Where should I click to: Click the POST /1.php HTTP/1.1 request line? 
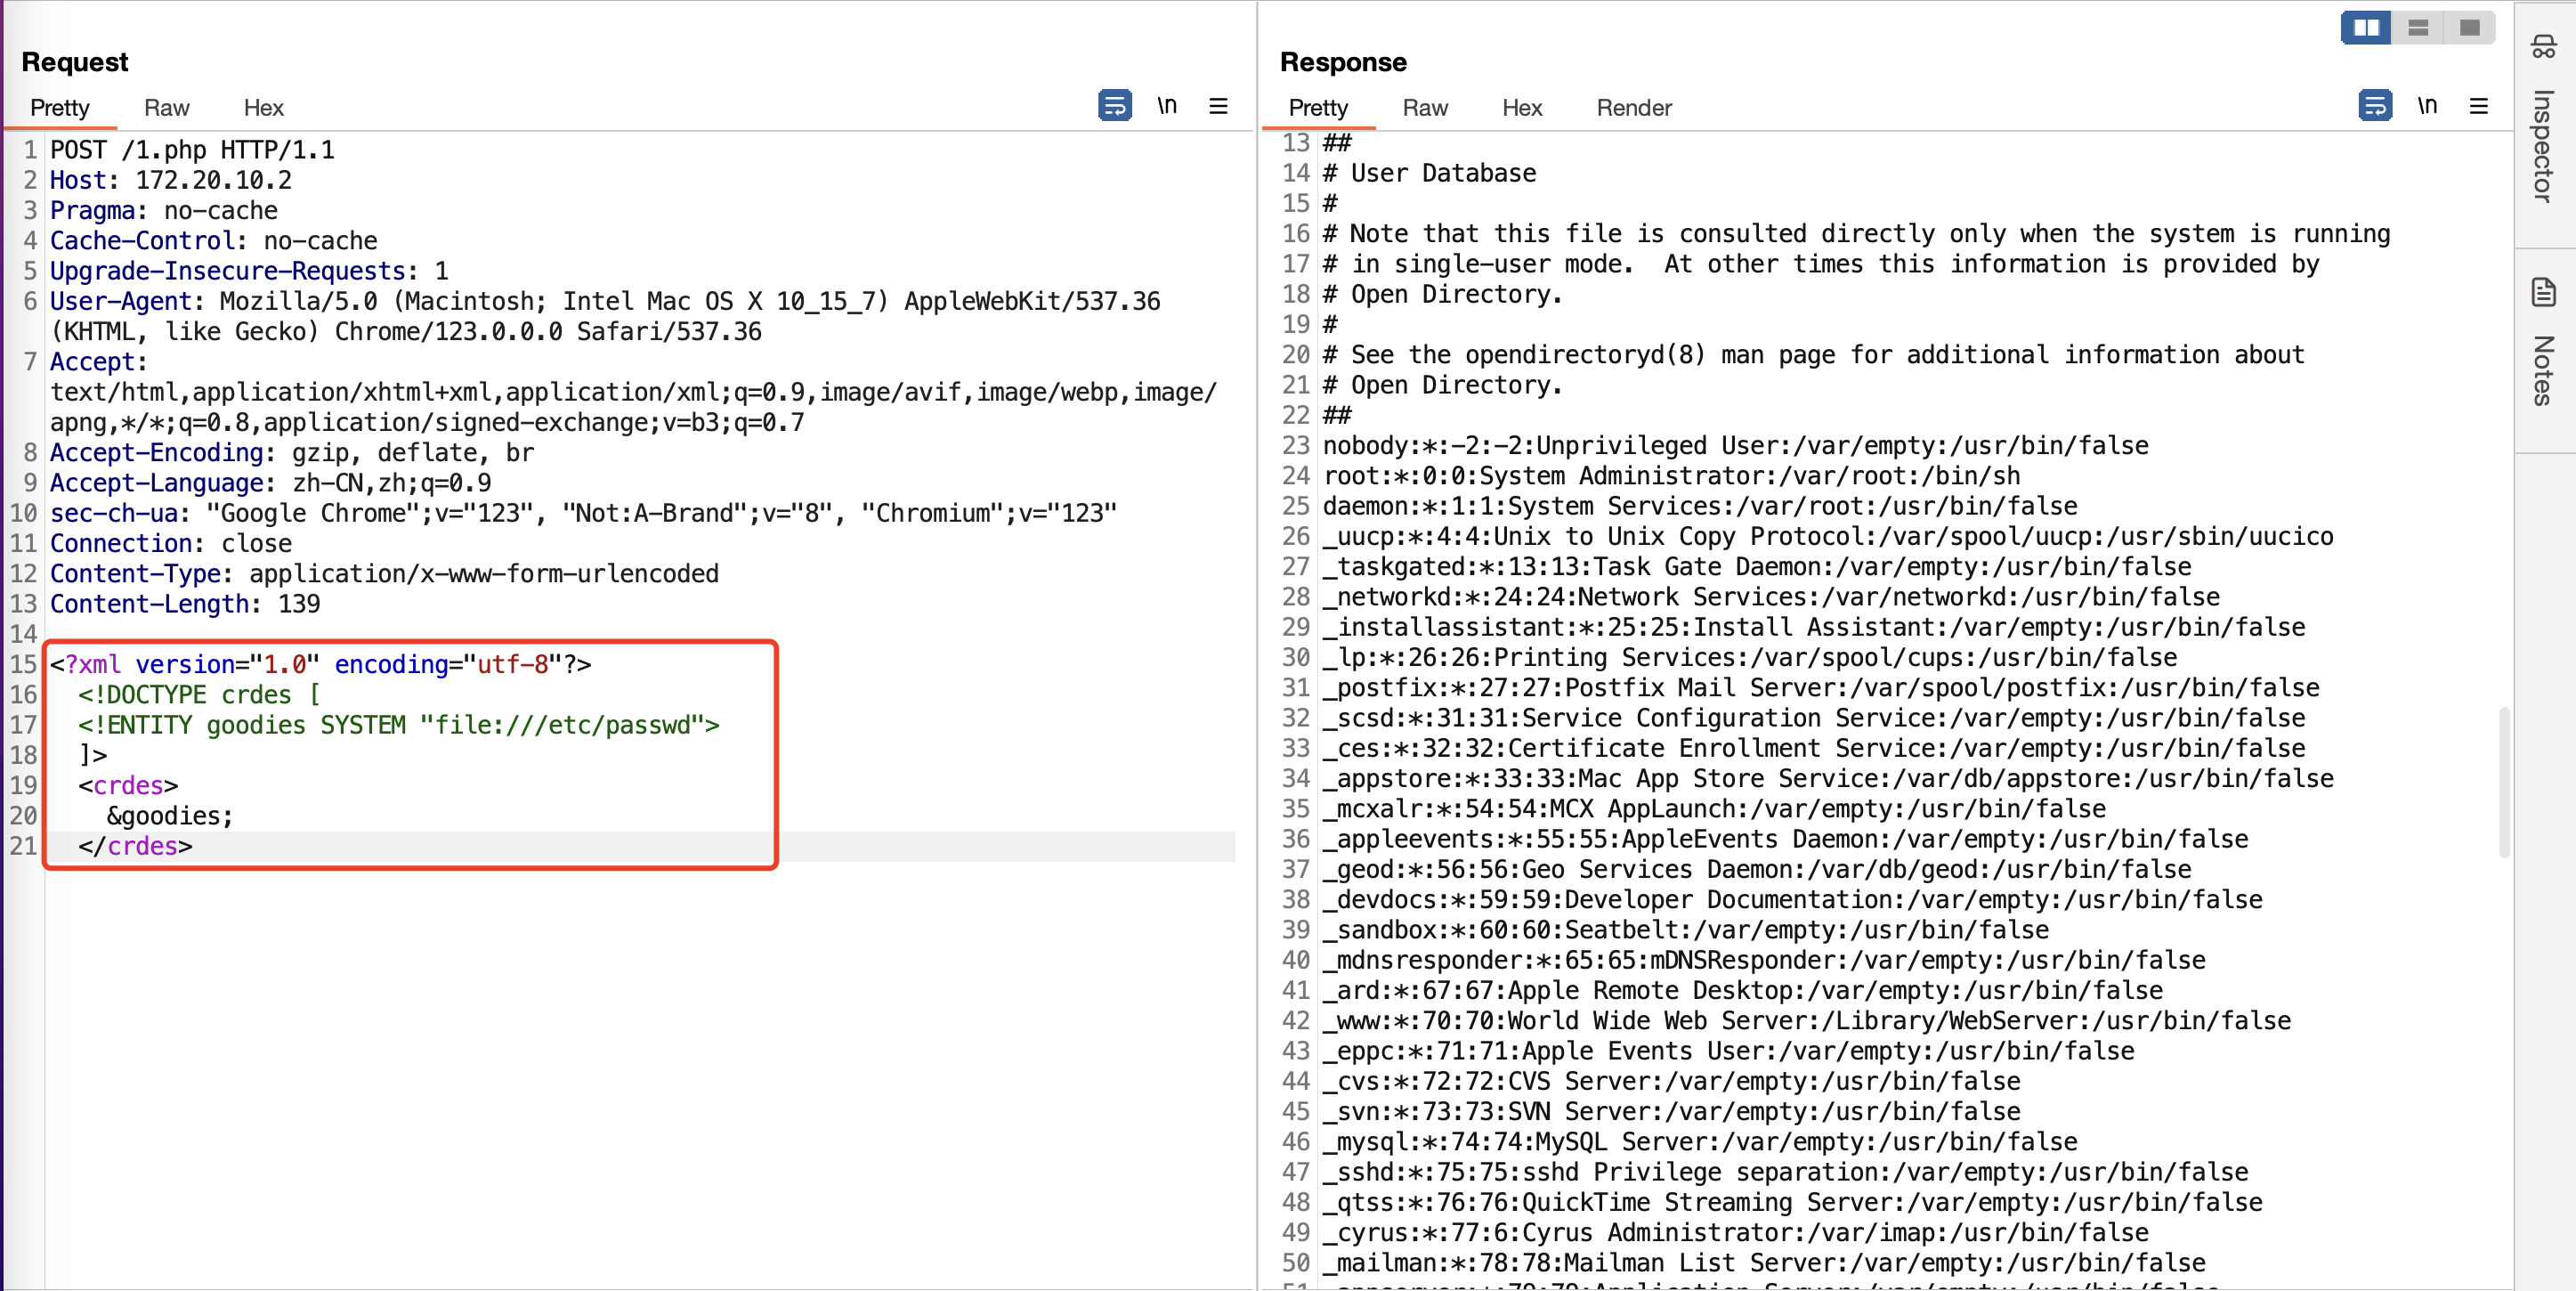[x=192, y=150]
